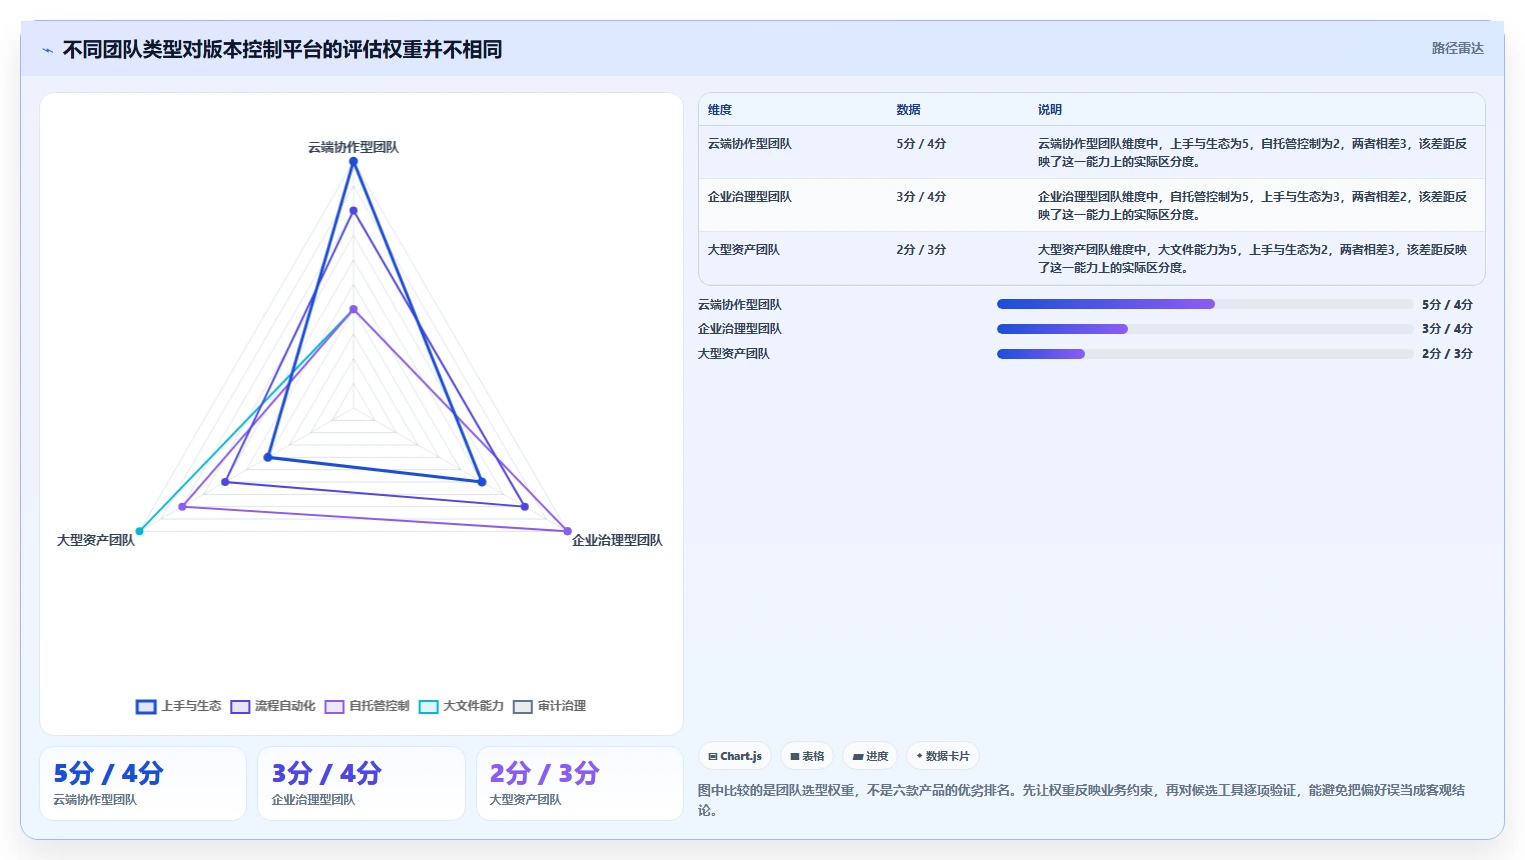The height and width of the screenshot is (860, 1525).
Task: Click the 进度 tag chip
Action: click(870, 756)
